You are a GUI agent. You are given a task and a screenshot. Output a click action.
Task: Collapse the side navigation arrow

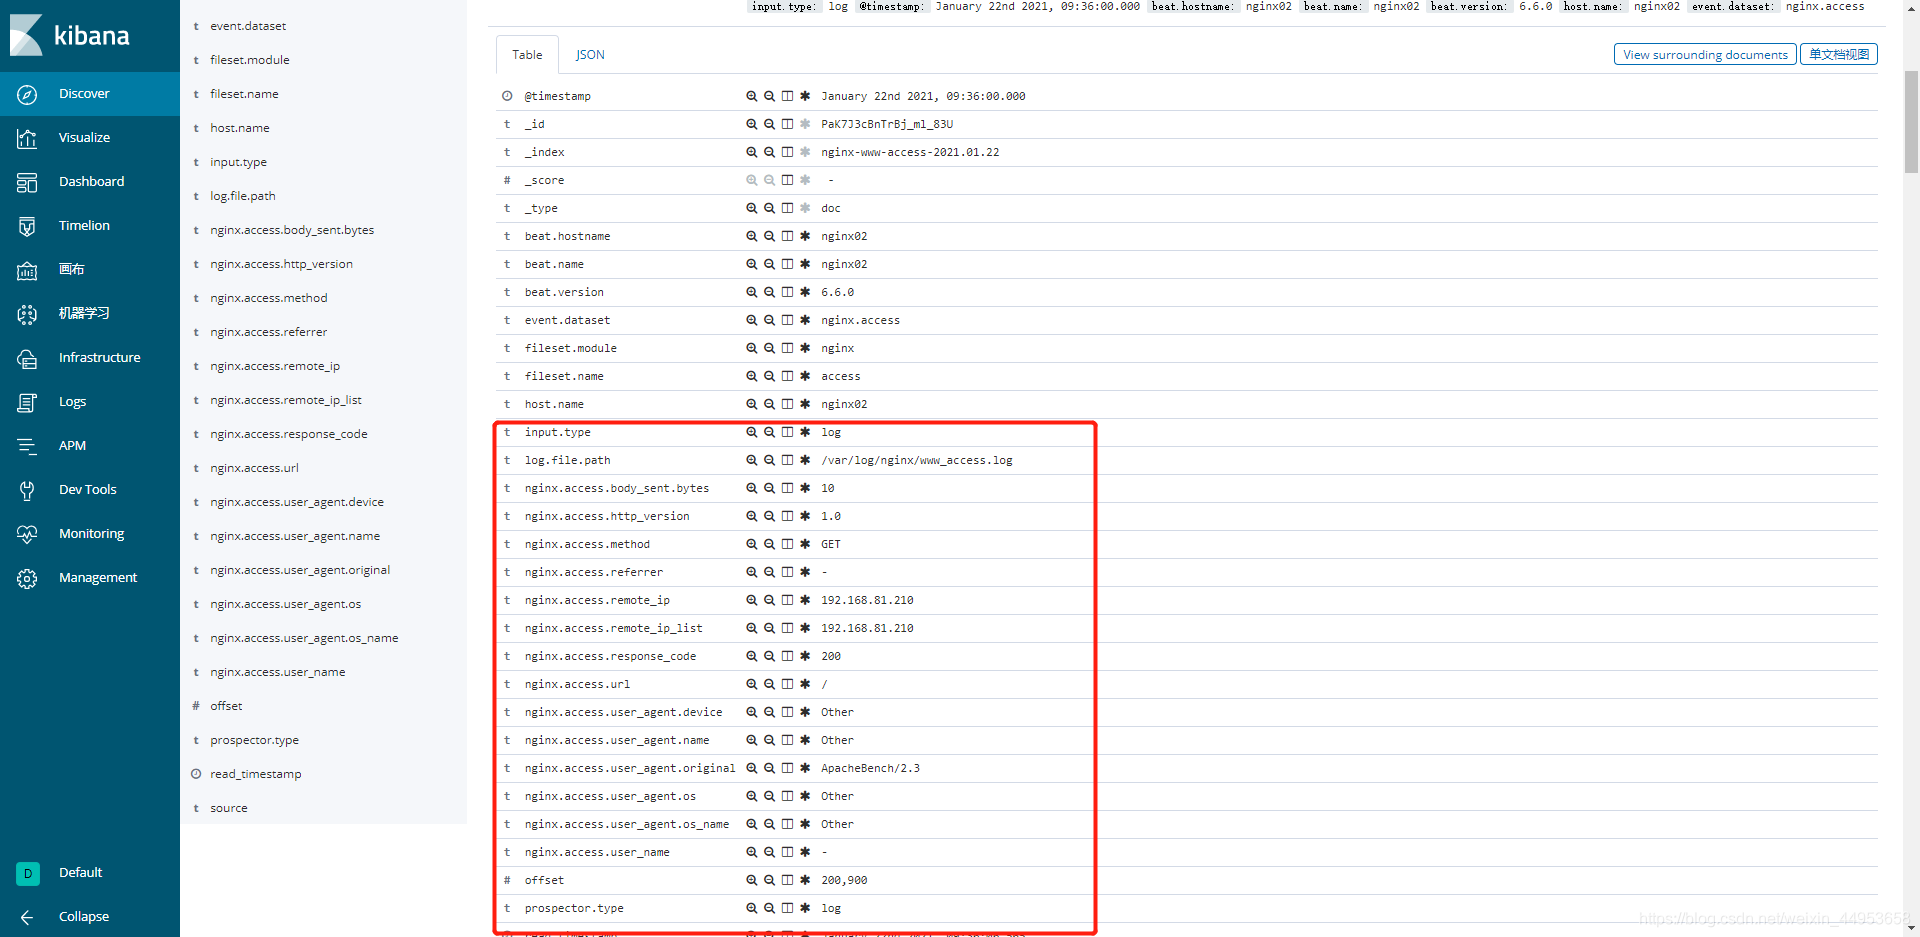[27, 917]
